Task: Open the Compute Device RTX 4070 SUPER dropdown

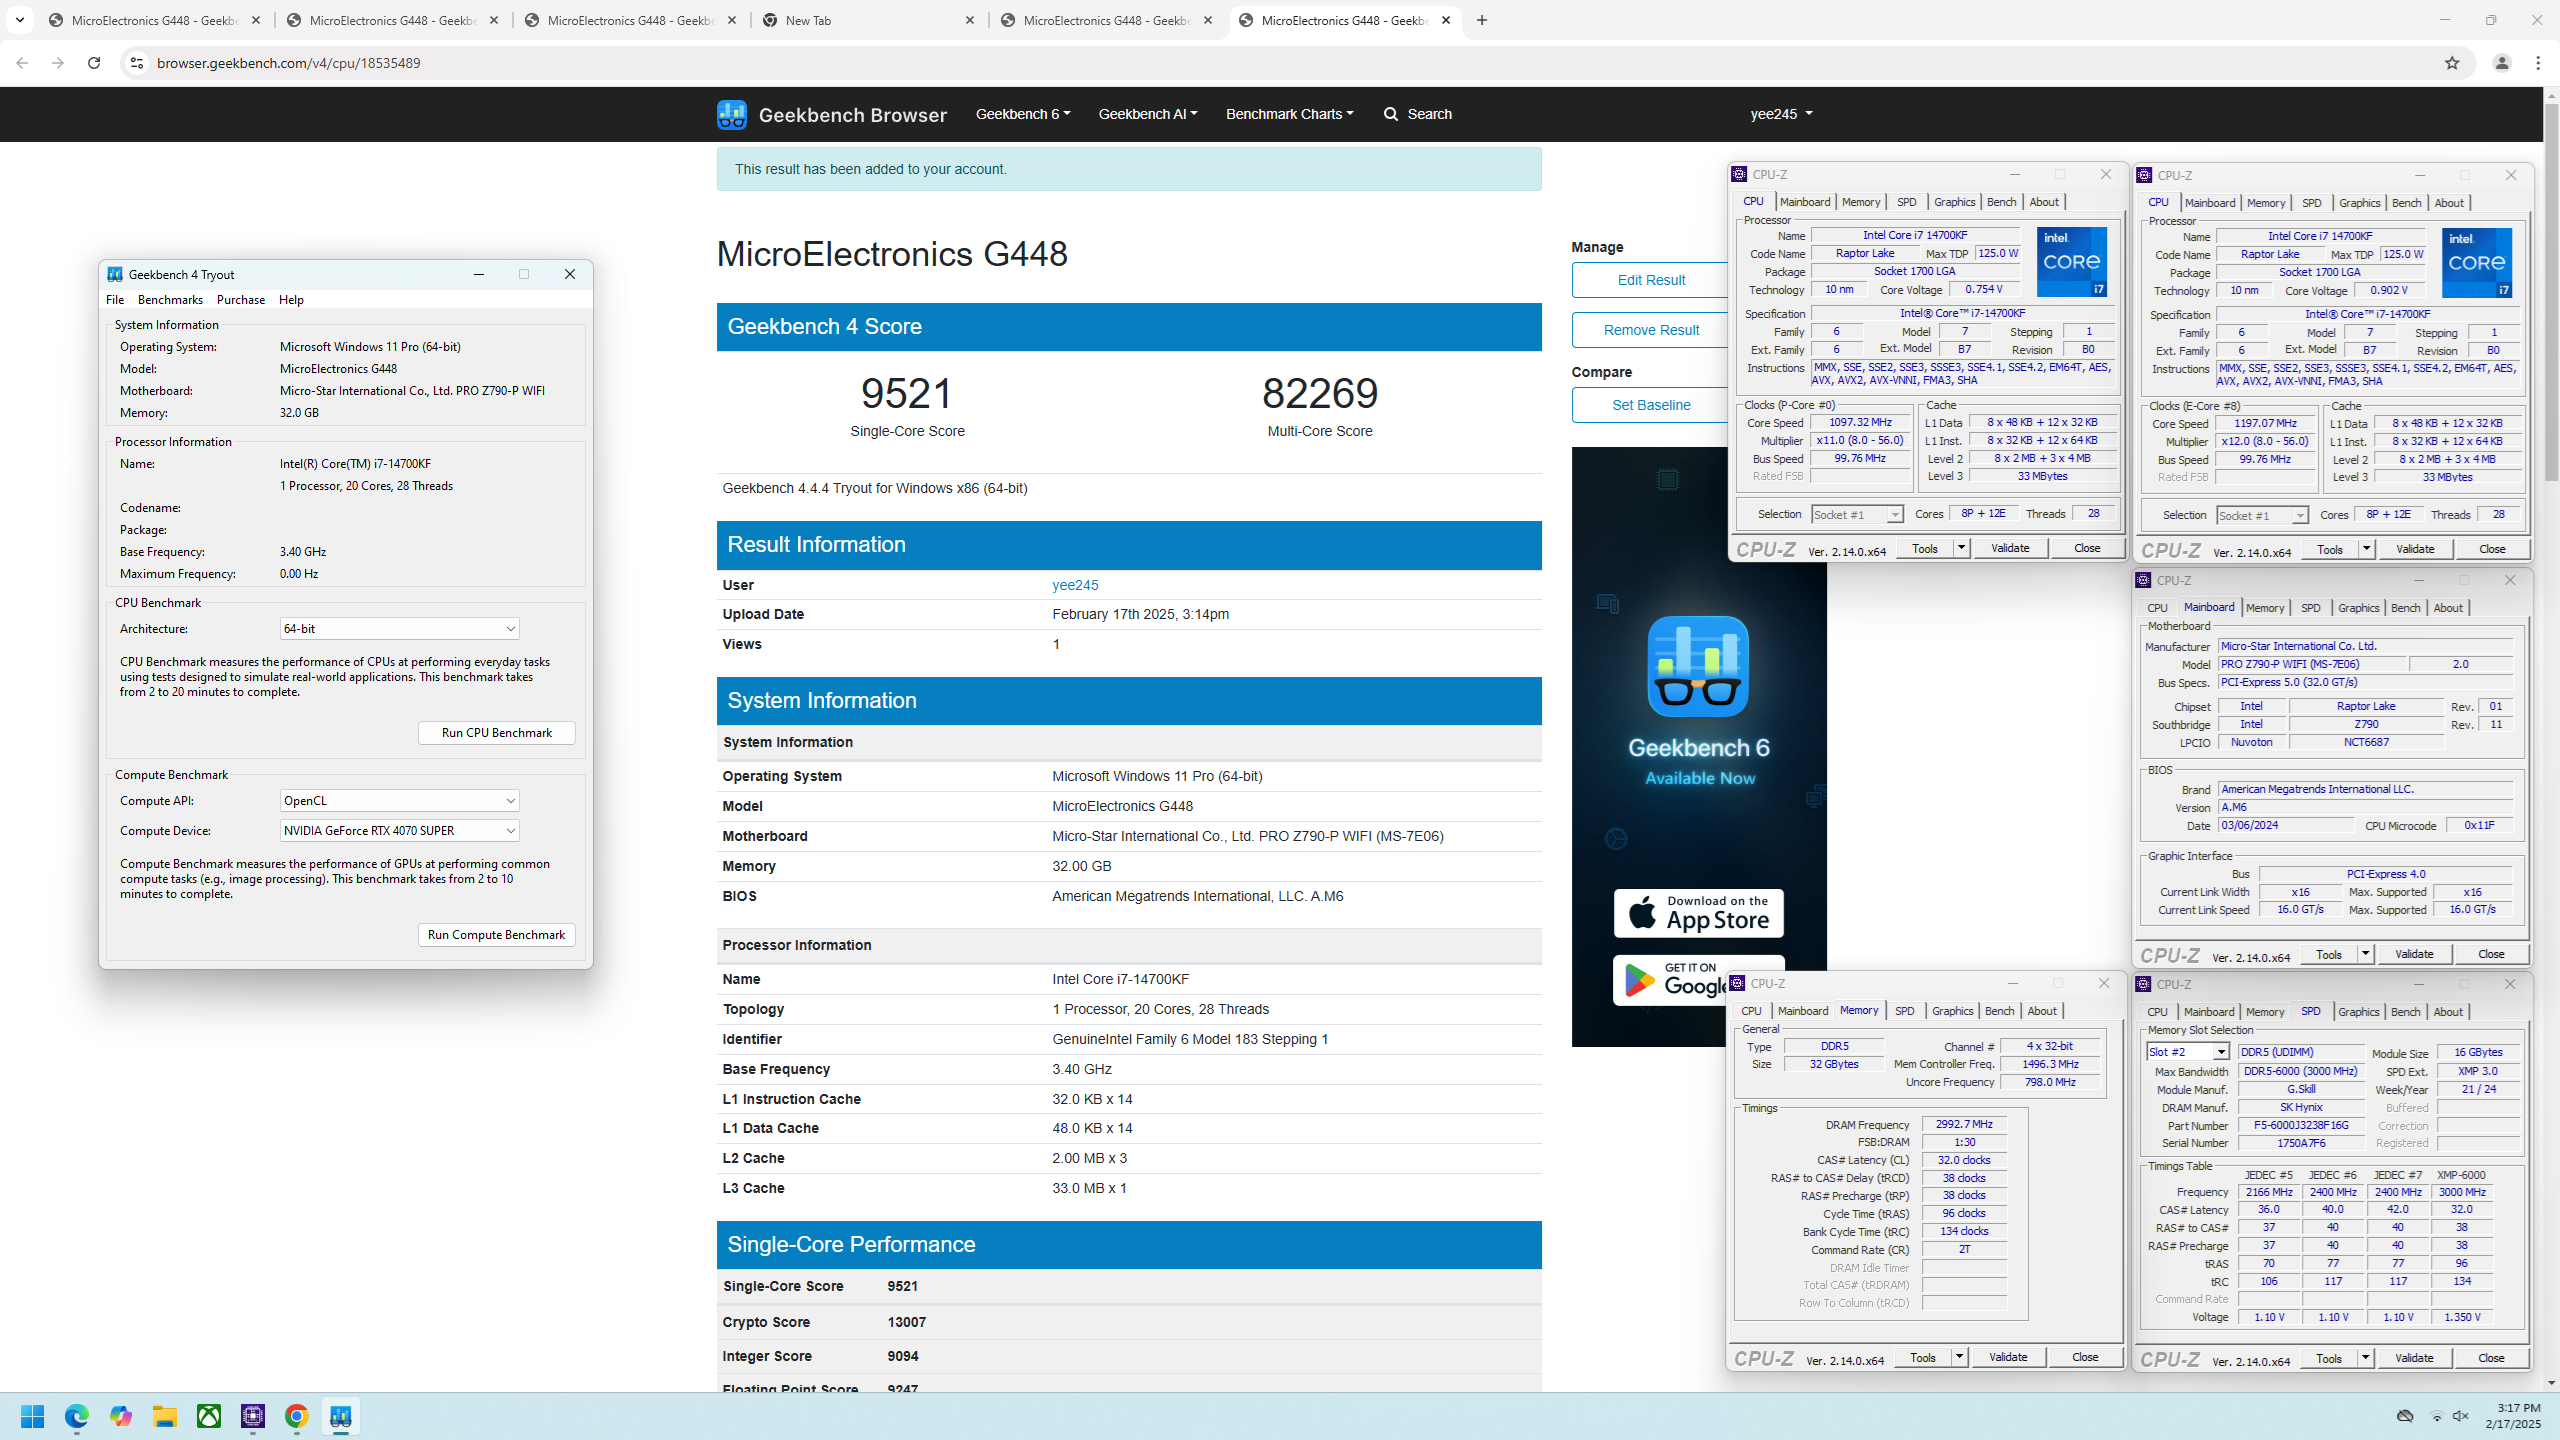Action: [x=399, y=831]
